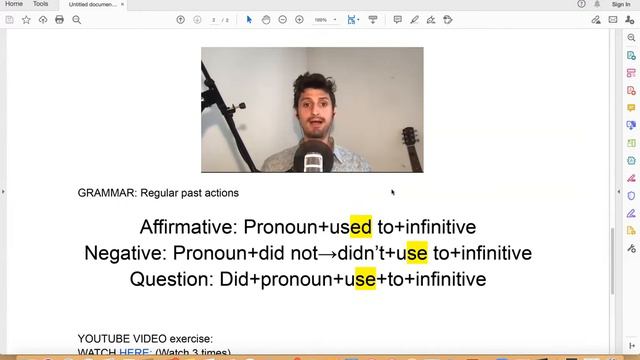Activate the Hand pan tool
Viewport: 640px width, 360px height.
coord(266,20)
